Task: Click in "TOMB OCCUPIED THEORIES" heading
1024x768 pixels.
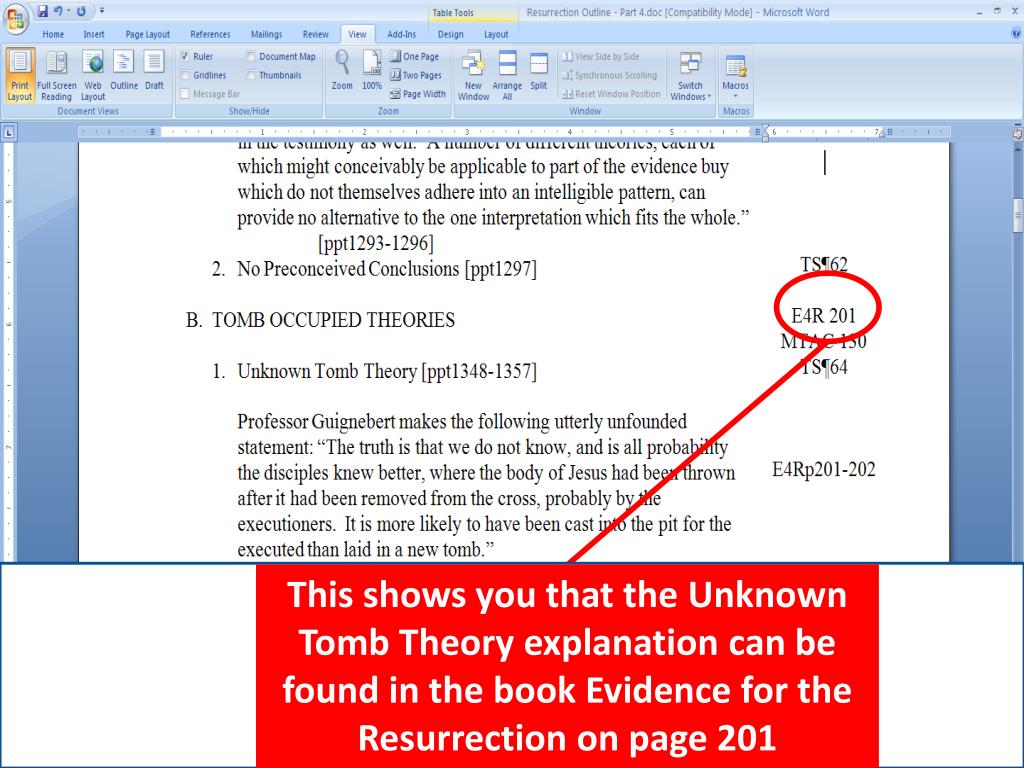Action: 334,320
